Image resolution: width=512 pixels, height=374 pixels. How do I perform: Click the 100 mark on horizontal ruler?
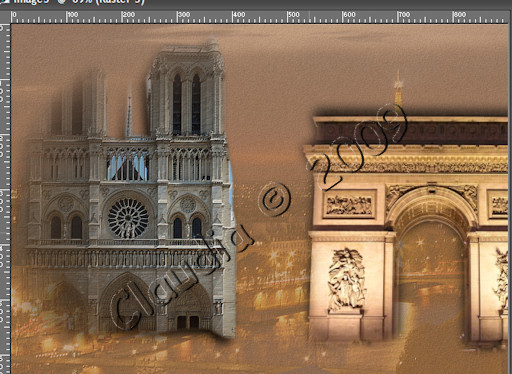coord(73,15)
